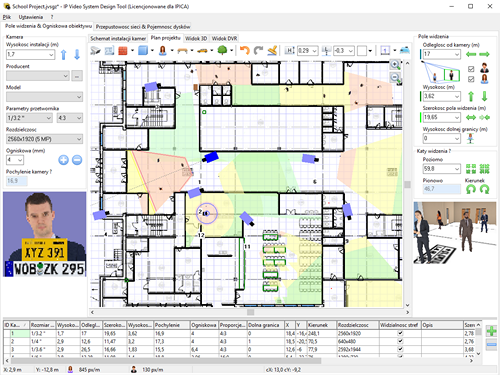Screen dimensions: 500x375
Task: Click the ID Ka... column header
Action: (16, 325)
